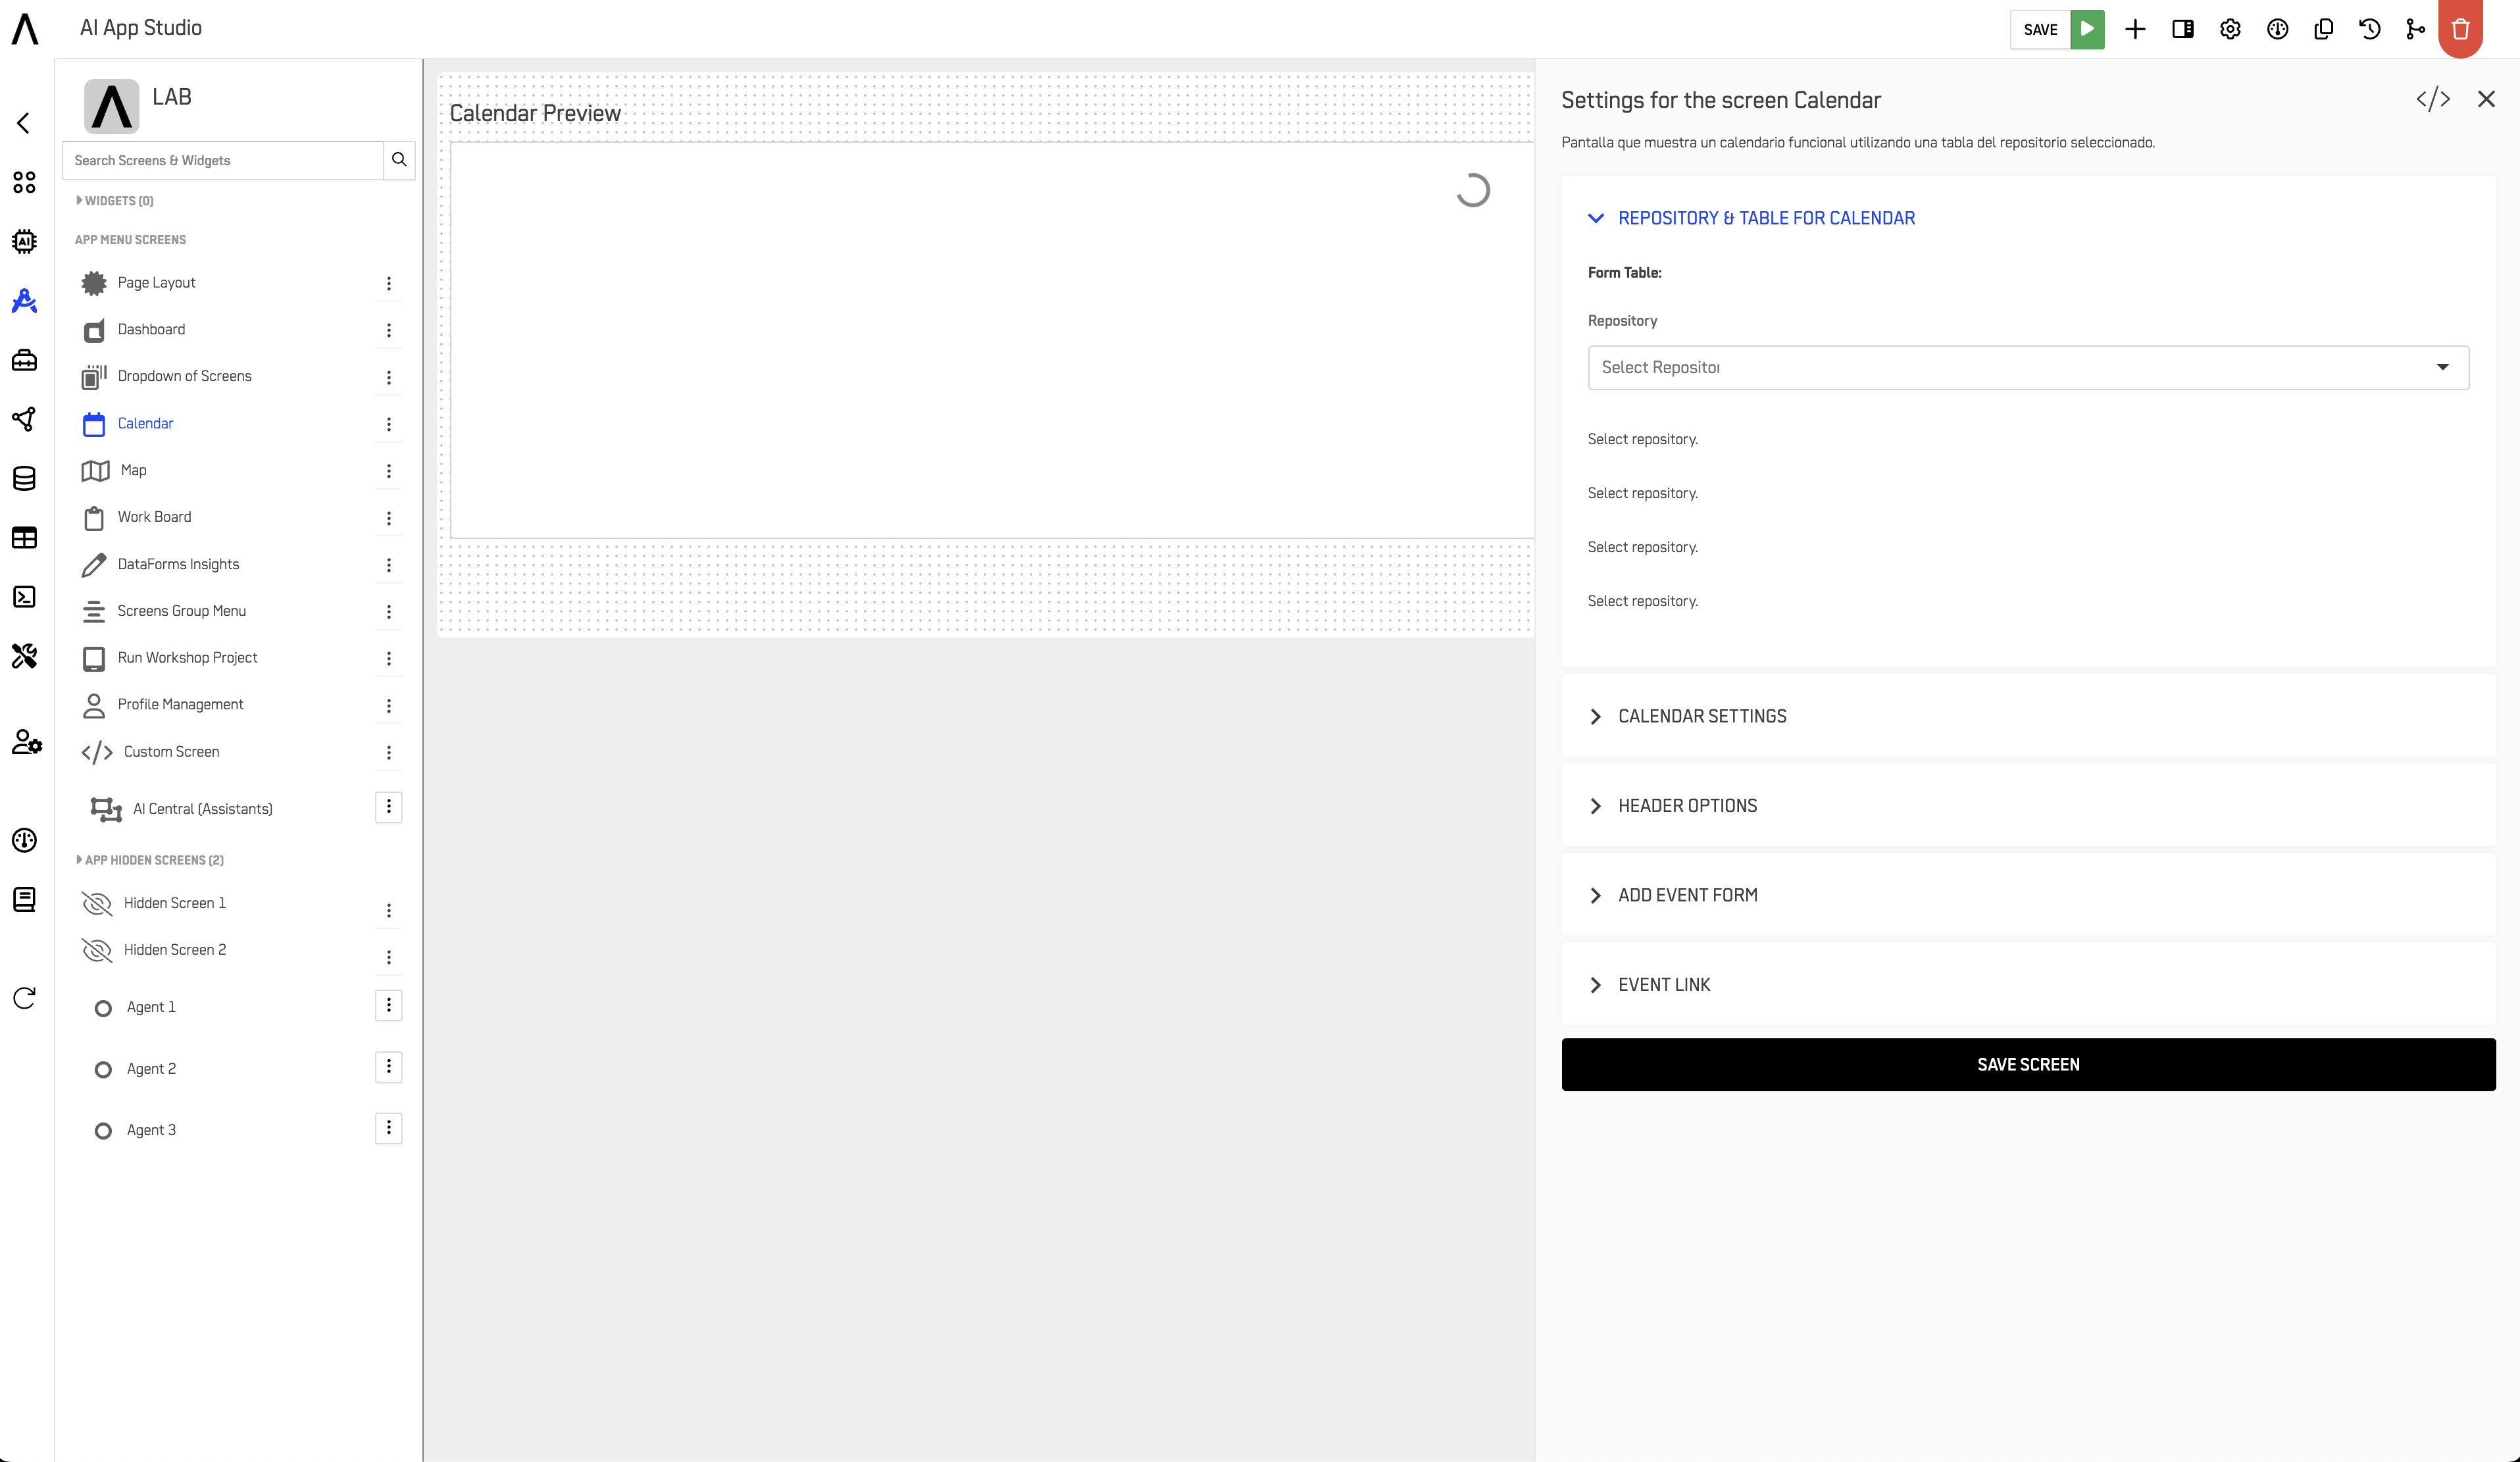Open the version history icon in toolbar
This screenshot has width=2520, height=1462.
(2369, 29)
